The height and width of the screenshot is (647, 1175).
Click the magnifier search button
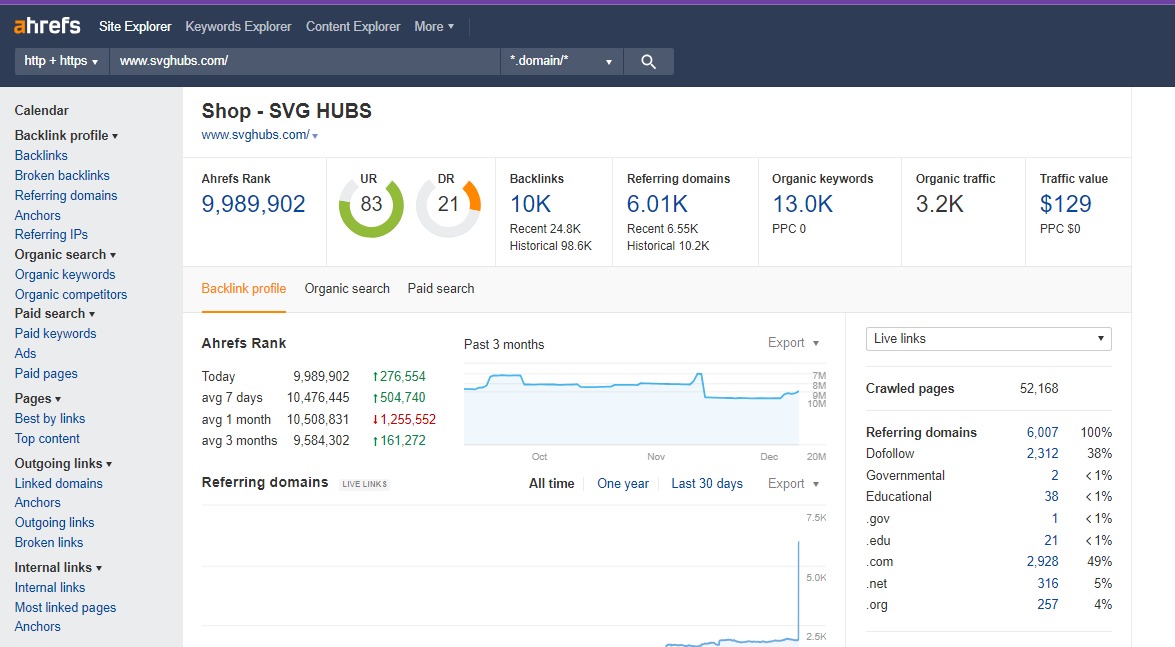click(648, 61)
